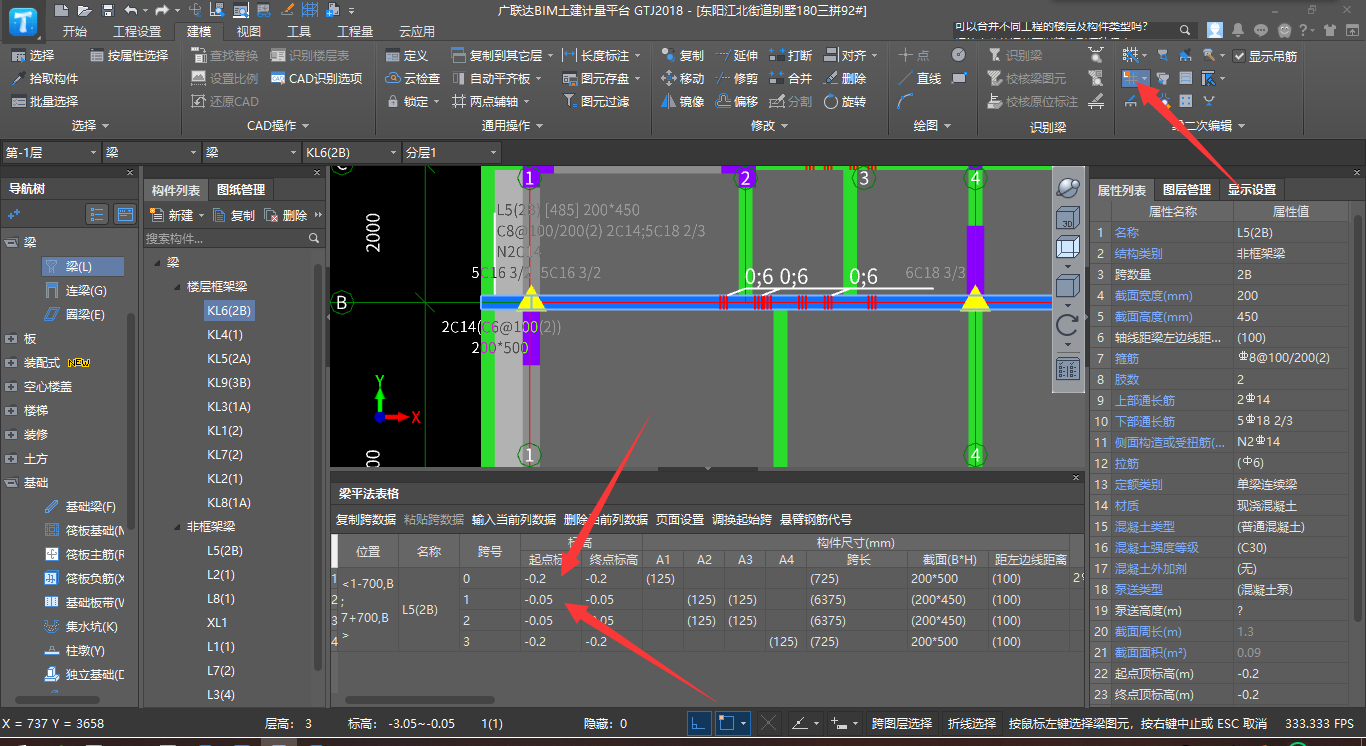The image size is (1366, 746).
Task: Switch to the 图纸管理 tab
Action: [240, 190]
